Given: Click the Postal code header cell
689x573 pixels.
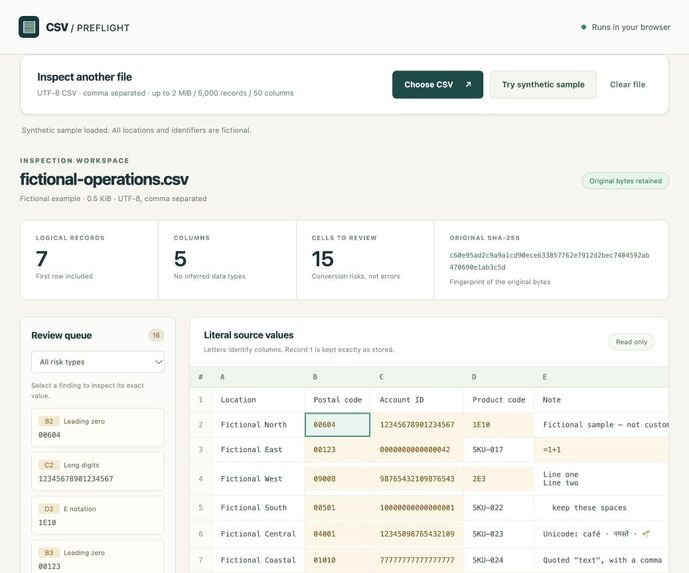Looking at the screenshot, I should click(x=337, y=400).
